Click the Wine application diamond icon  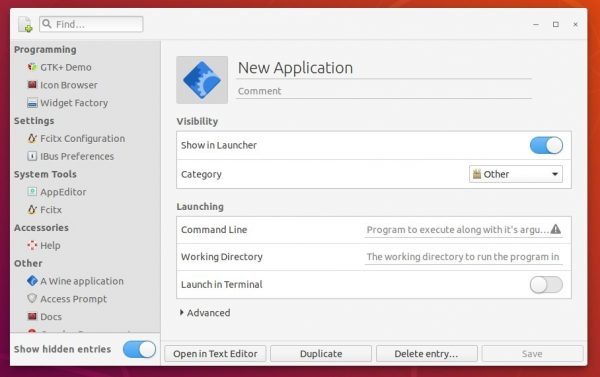pyautogui.click(x=32, y=281)
